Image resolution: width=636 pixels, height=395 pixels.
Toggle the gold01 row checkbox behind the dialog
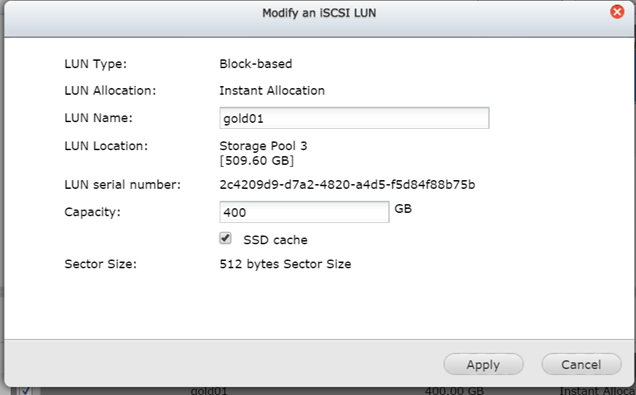[x=26, y=391]
